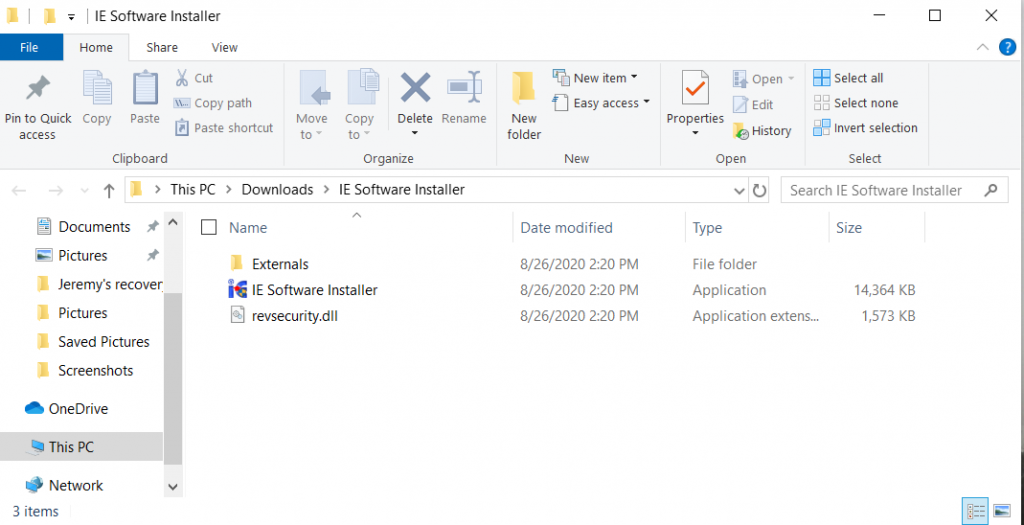The image size is (1024, 525).
Task: Click Open in the ribbon
Action: (x=763, y=79)
